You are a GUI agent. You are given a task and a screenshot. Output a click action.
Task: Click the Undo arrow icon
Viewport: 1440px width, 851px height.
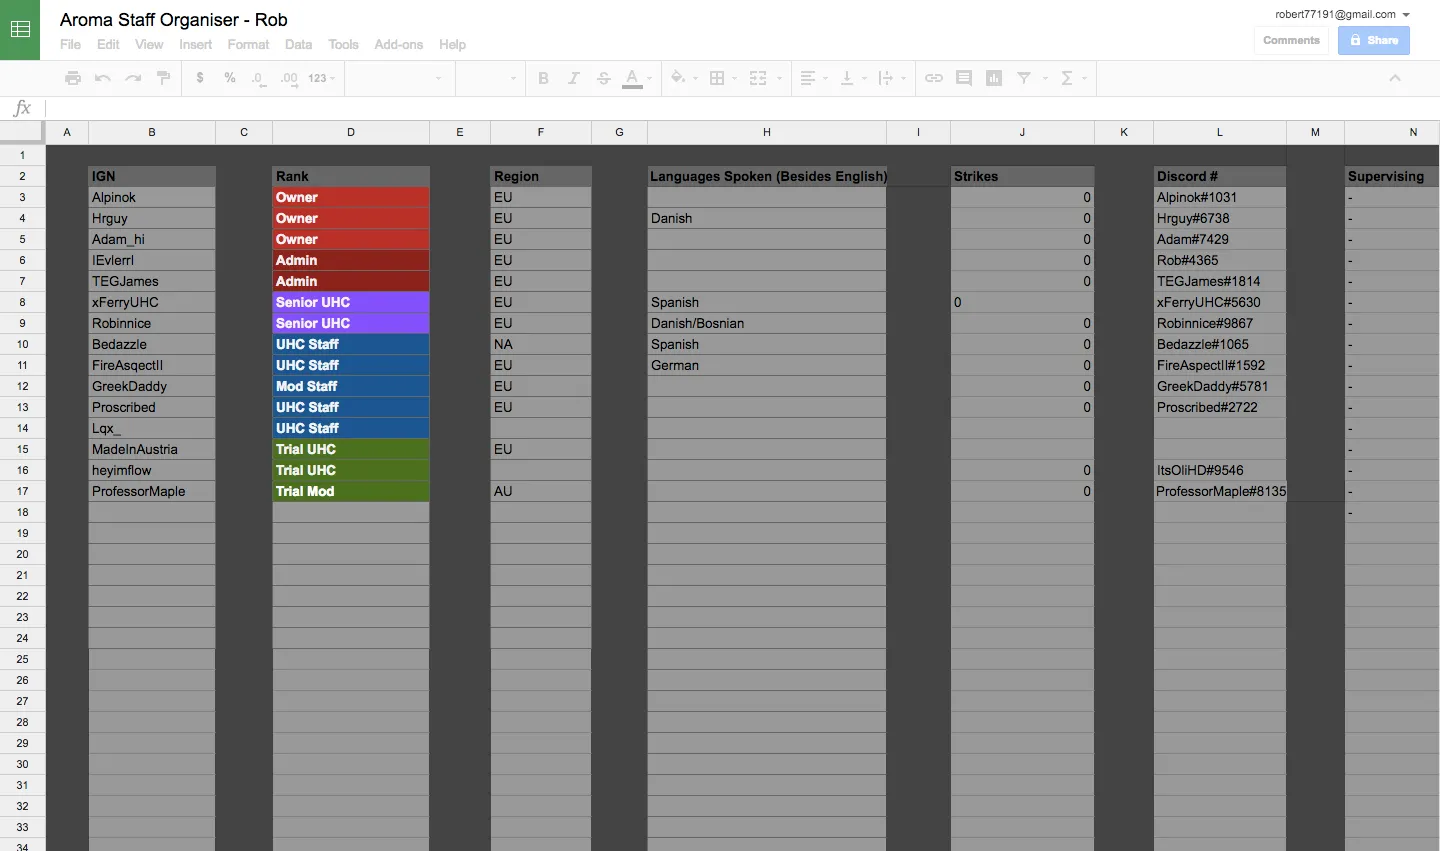point(102,78)
